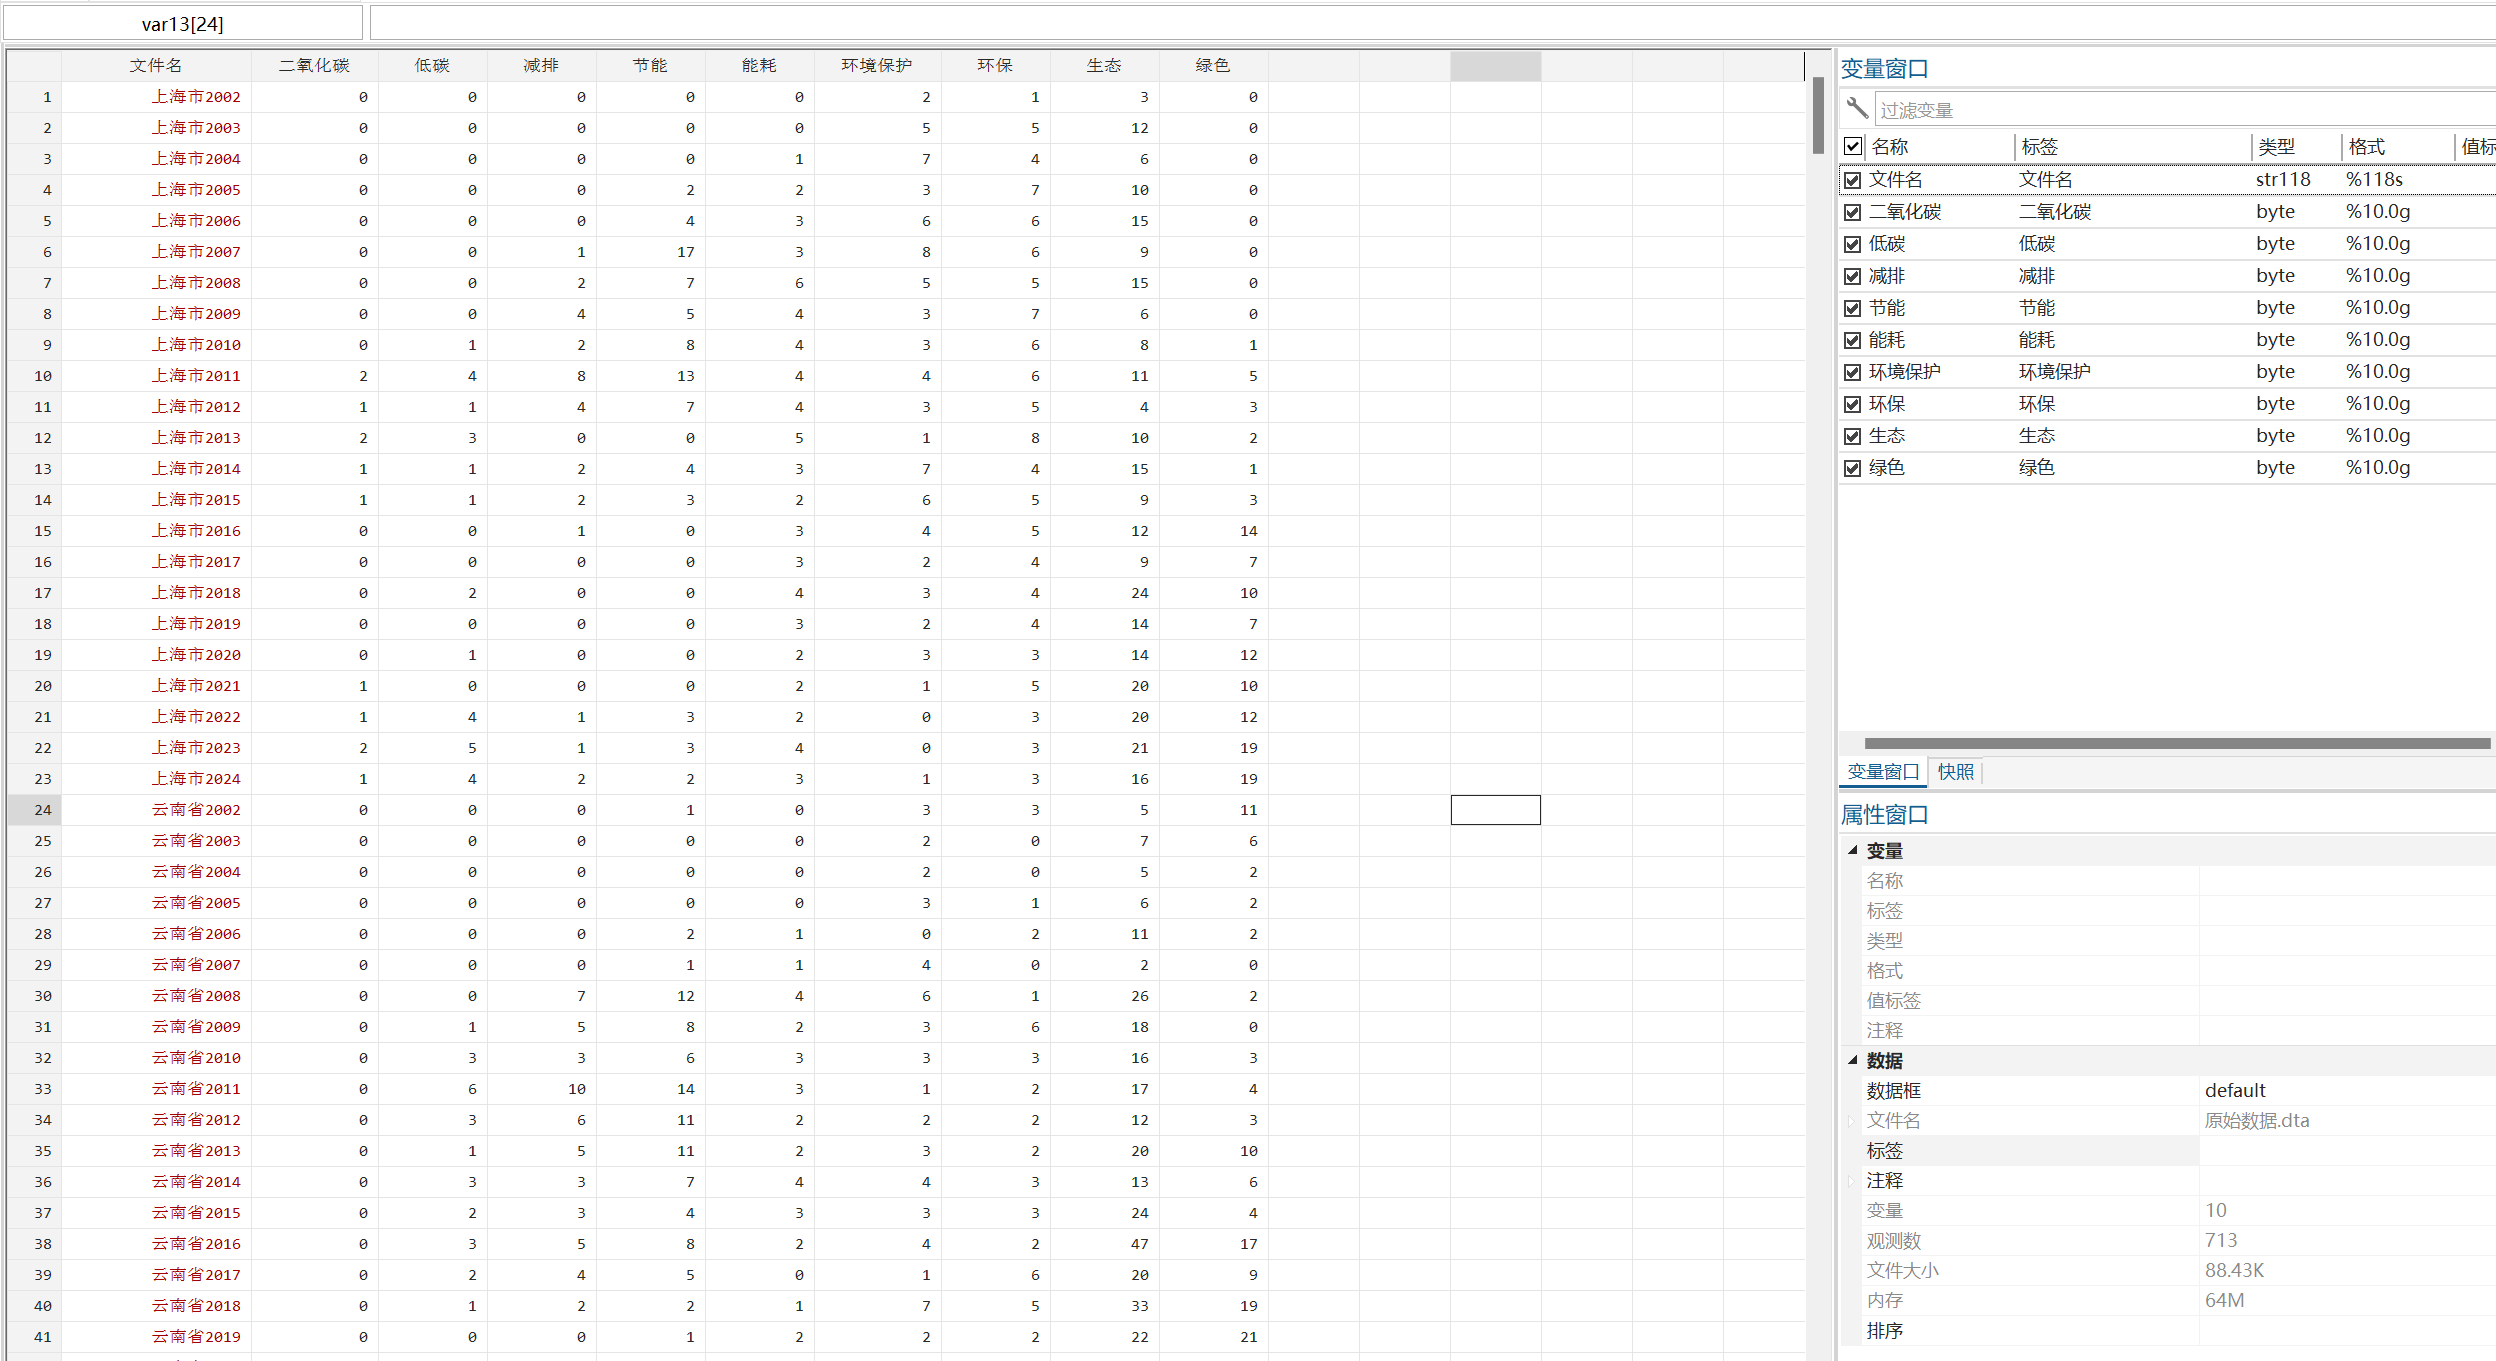The height and width of the screenshot is (1361, 2496).
Task: Collapse the 变量 properties section
Action: (x=1852, y=850)
